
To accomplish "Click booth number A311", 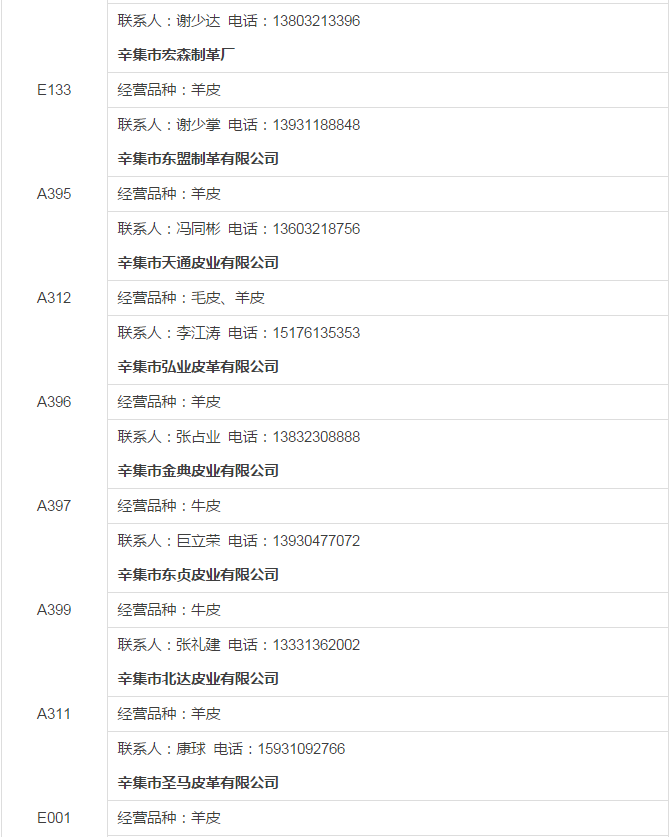I will pyautogui.click(x=54, y=714).
